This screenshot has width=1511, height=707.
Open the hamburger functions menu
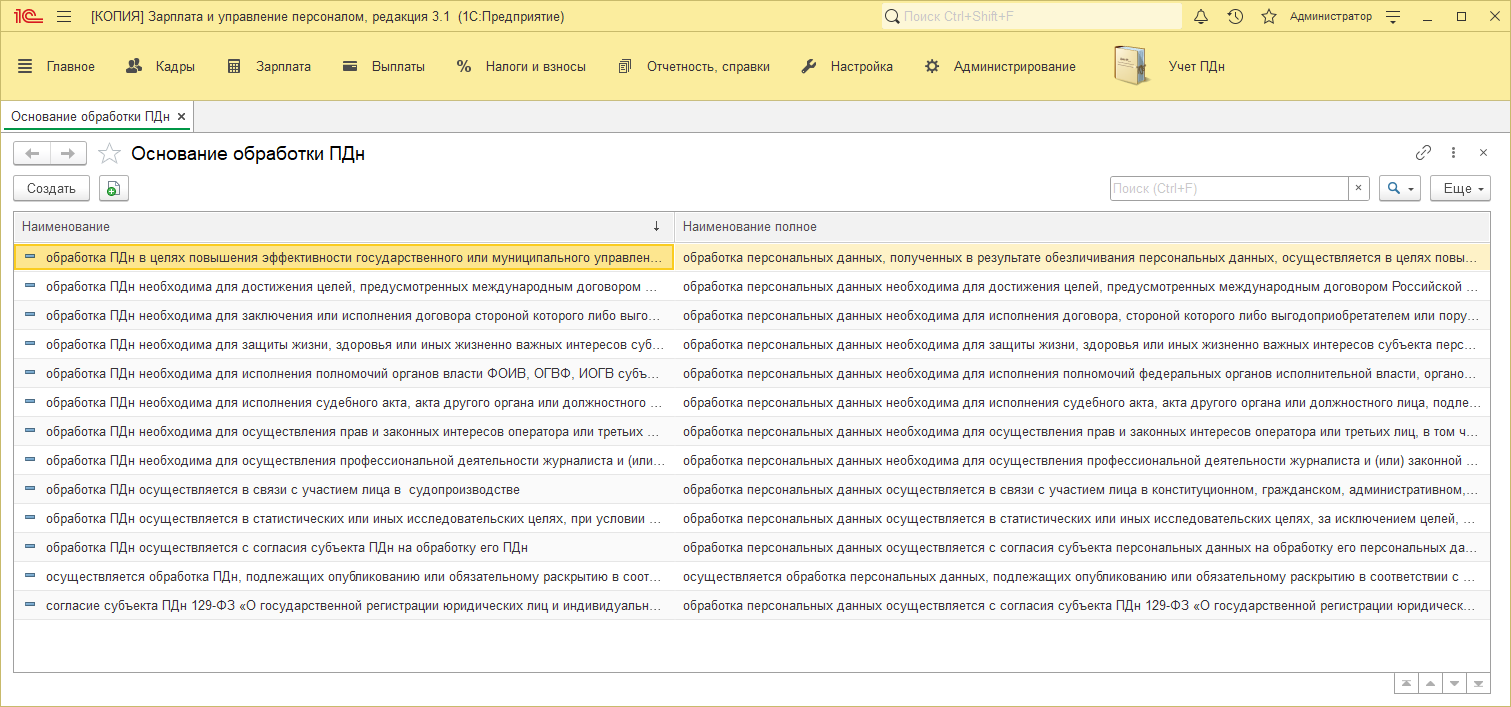pos(64,17)
